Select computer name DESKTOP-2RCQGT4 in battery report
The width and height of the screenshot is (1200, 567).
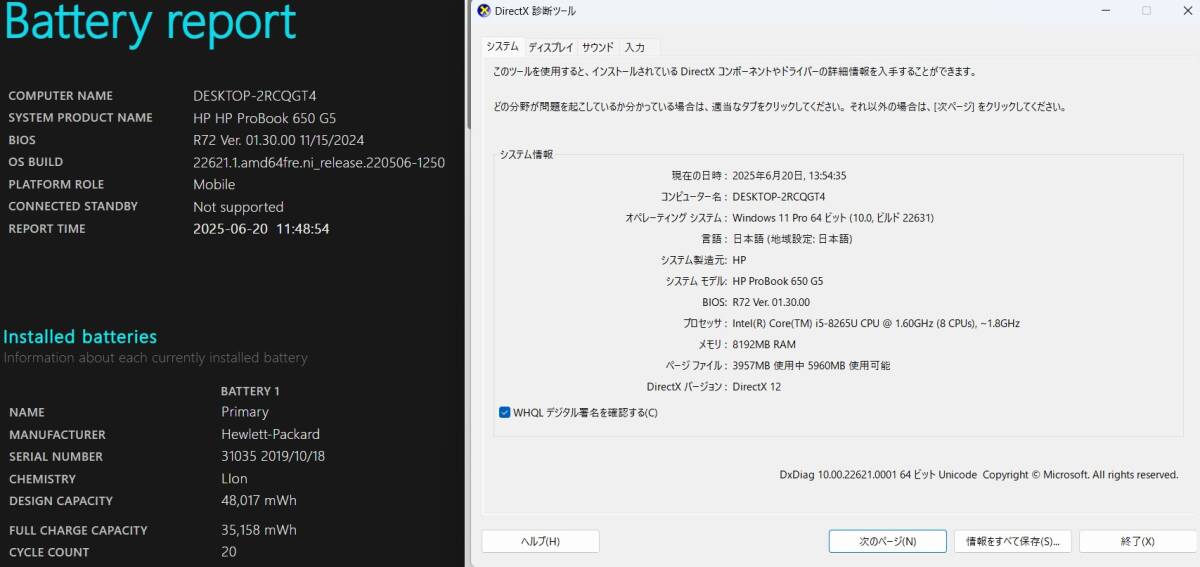pyautogui.click(x=255, y=96)
